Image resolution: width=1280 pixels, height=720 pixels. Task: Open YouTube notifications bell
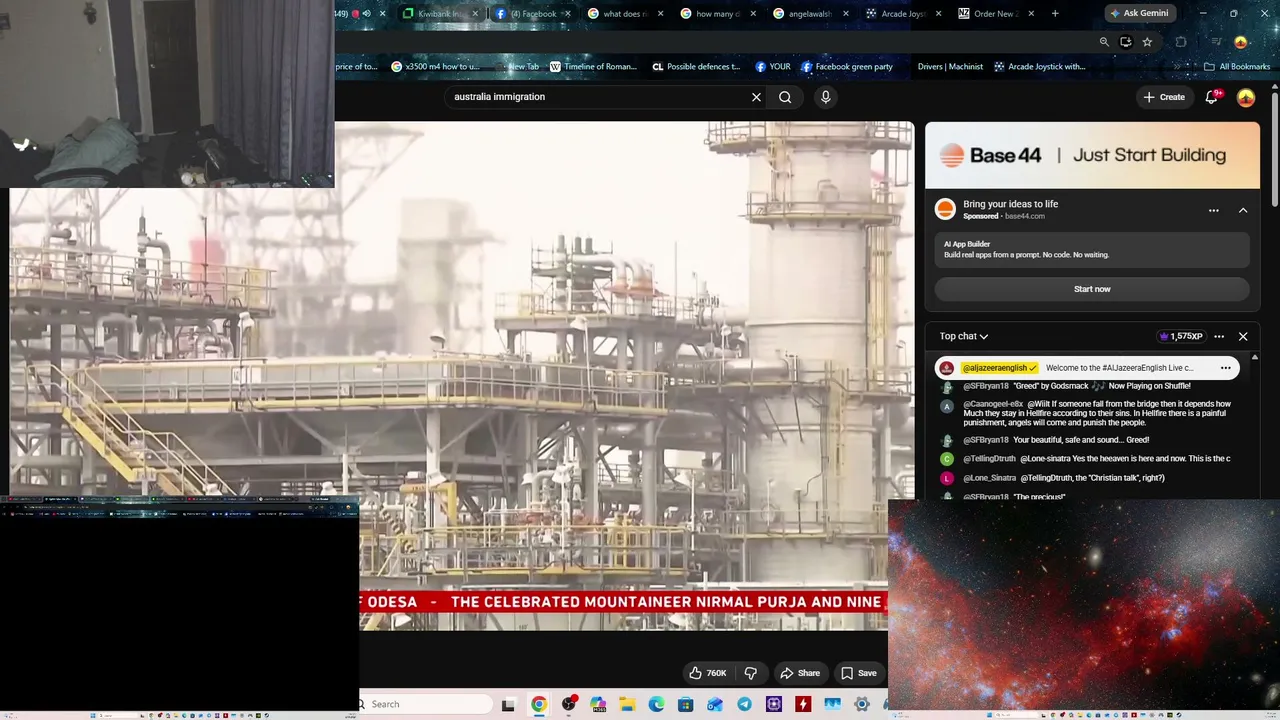1211,97
